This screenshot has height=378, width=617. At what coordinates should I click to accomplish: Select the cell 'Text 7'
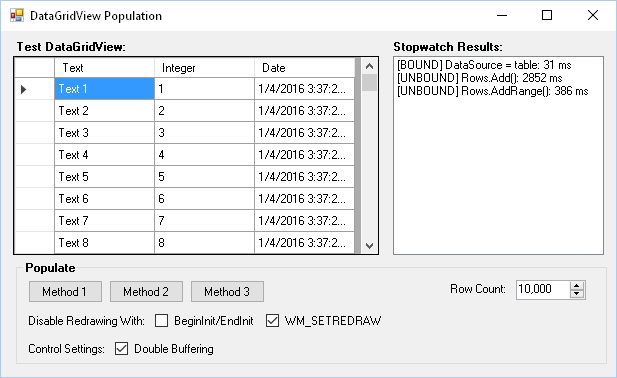pos(104,221)
